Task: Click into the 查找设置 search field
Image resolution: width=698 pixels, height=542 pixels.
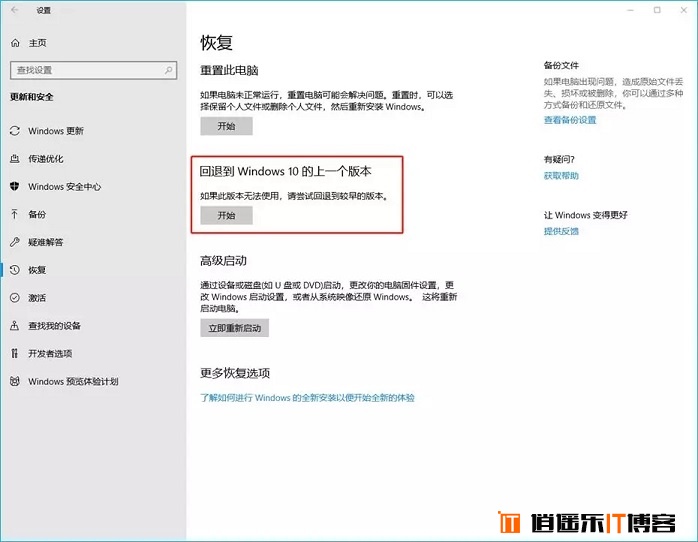Action: 93,70
